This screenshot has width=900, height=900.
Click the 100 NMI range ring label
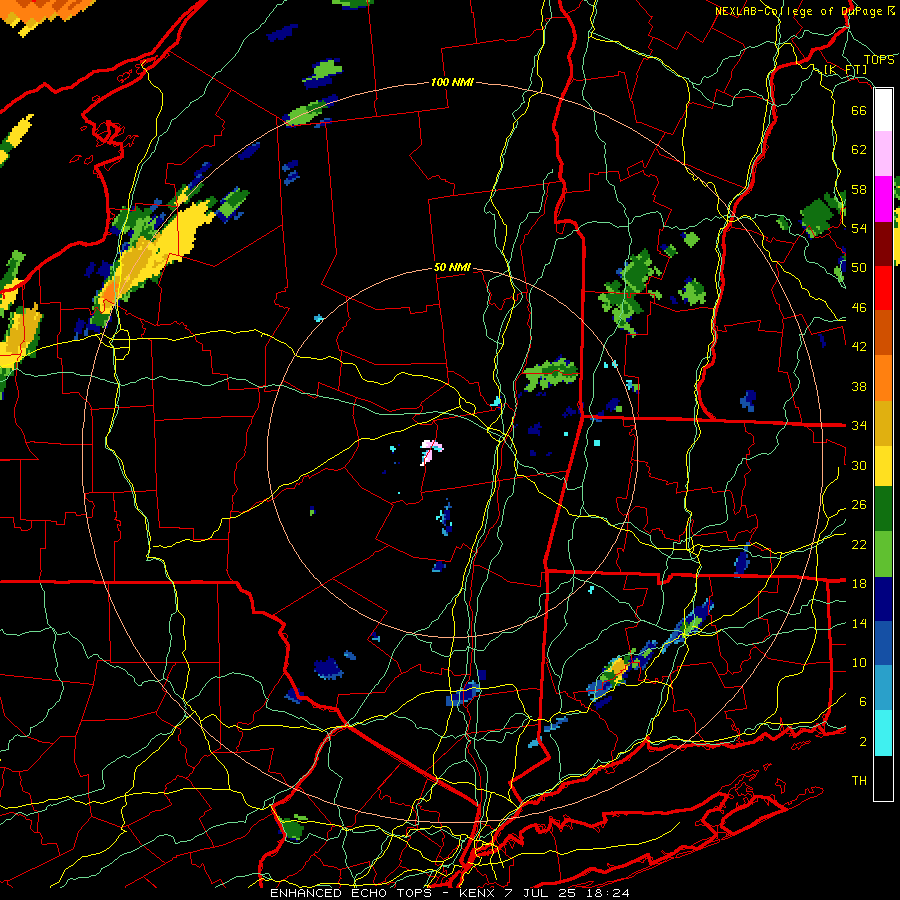tap(452, 82)
